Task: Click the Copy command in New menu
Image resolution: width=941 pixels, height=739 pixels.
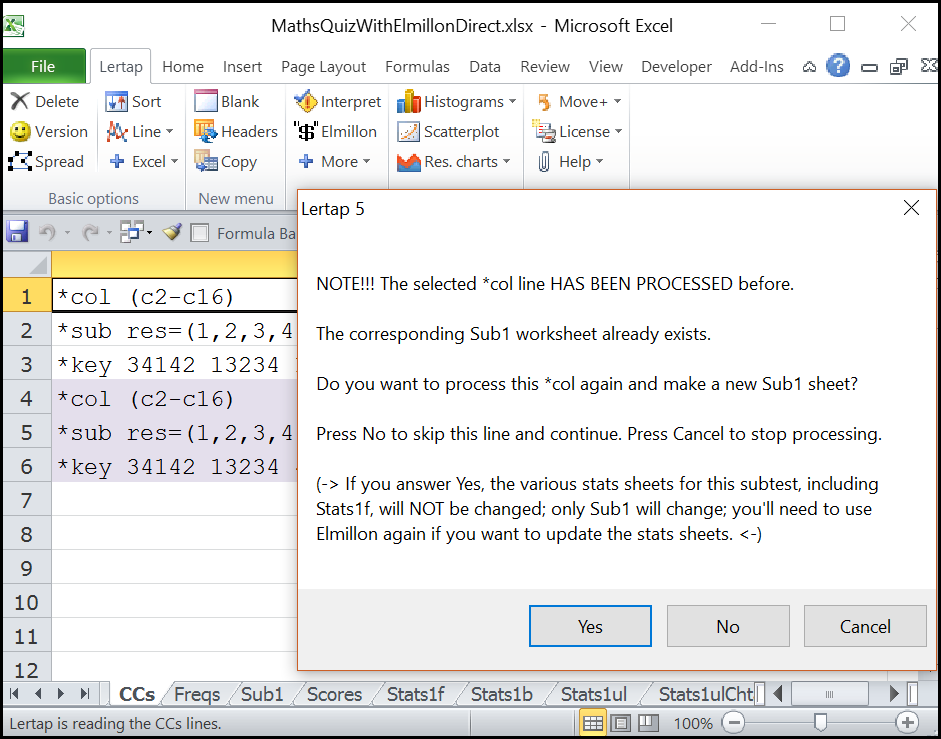Action: [x=226, y=161]
